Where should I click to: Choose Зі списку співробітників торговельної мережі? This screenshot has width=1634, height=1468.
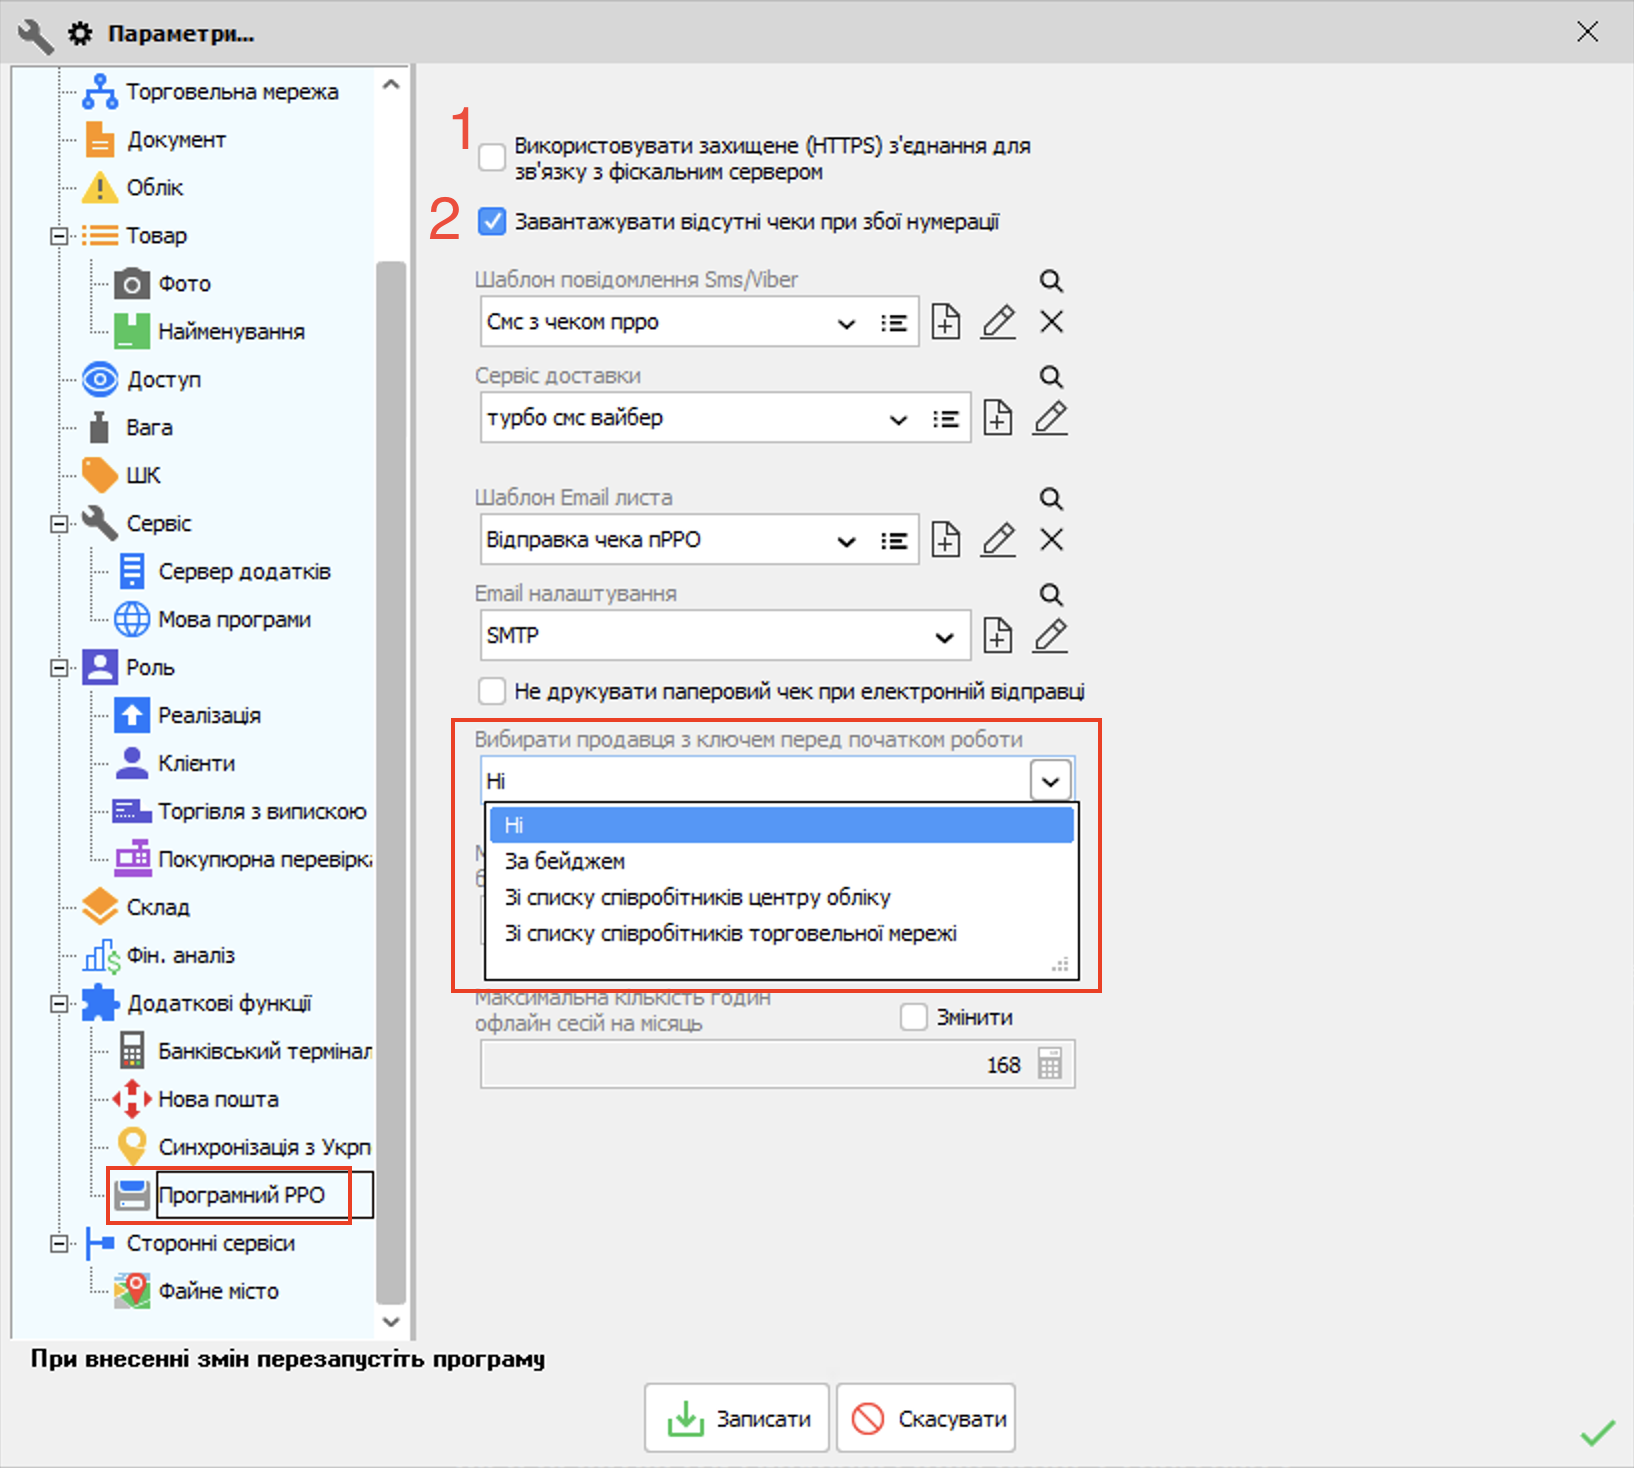tap(730, 933)
